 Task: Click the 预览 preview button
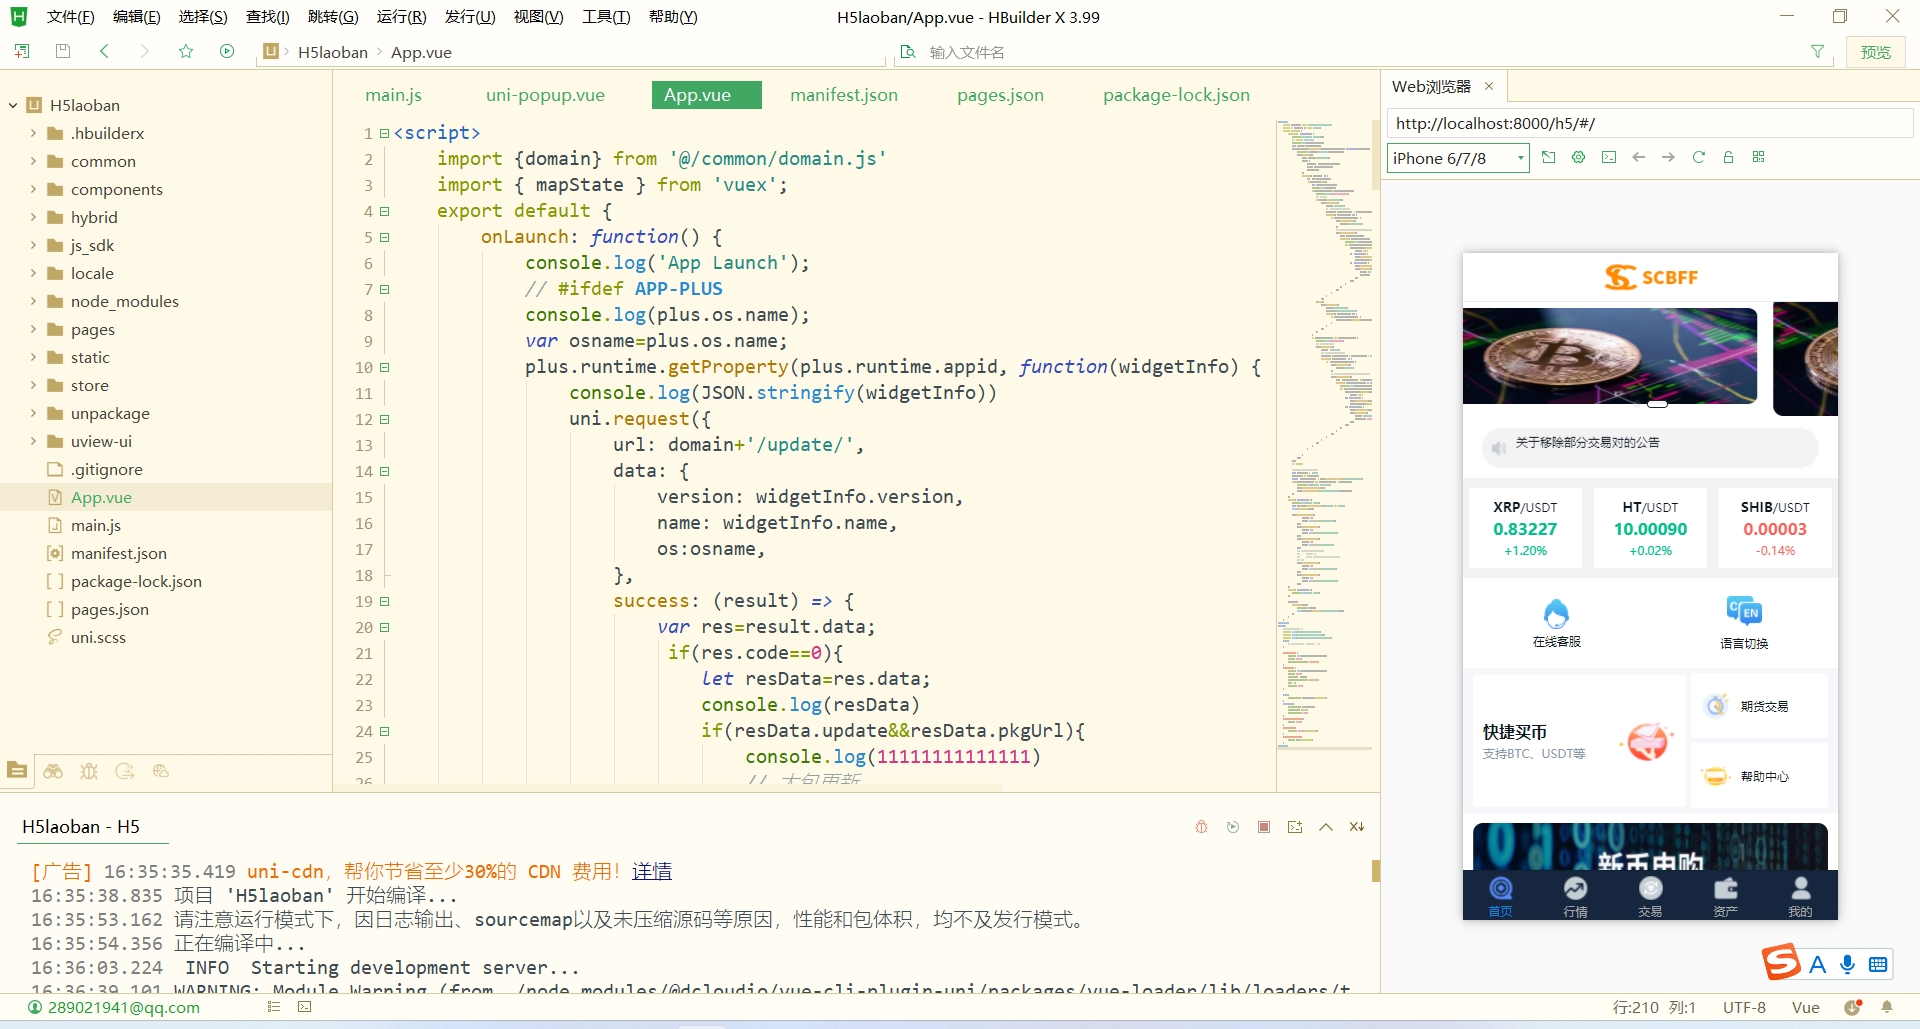1875,52
